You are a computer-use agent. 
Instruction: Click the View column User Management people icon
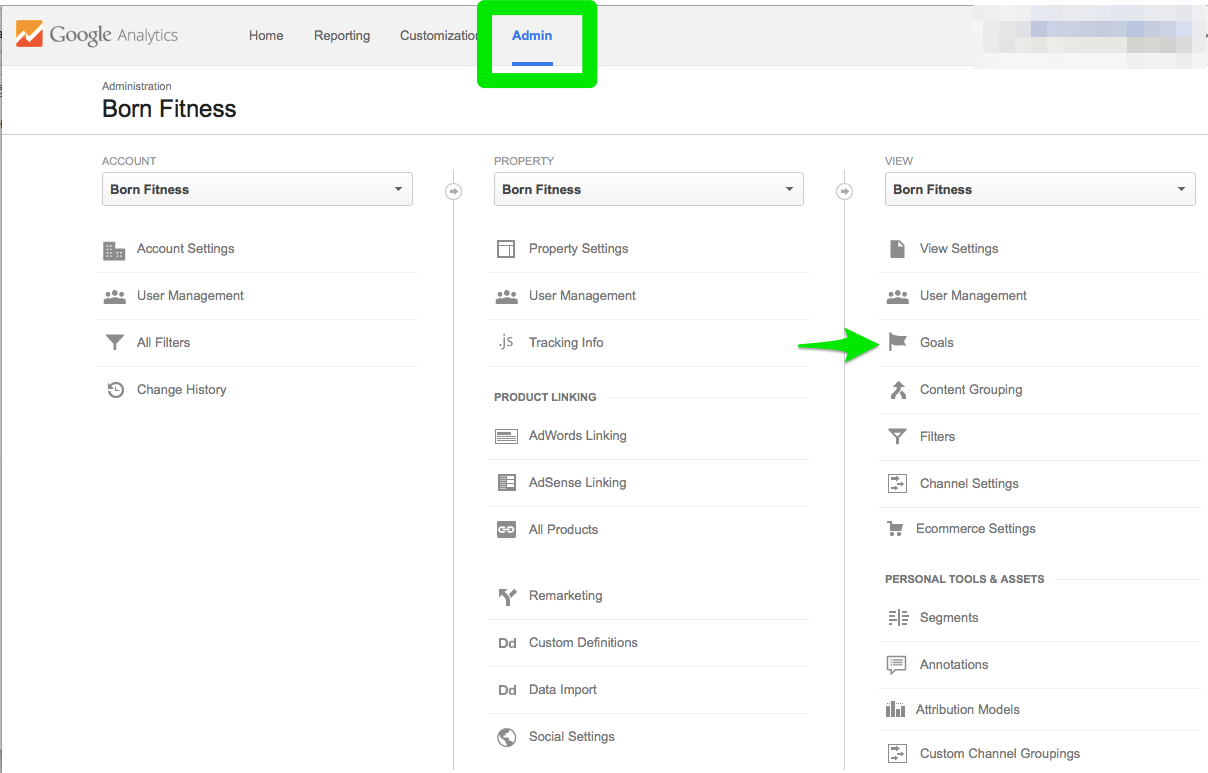click(x=898, y=296)
